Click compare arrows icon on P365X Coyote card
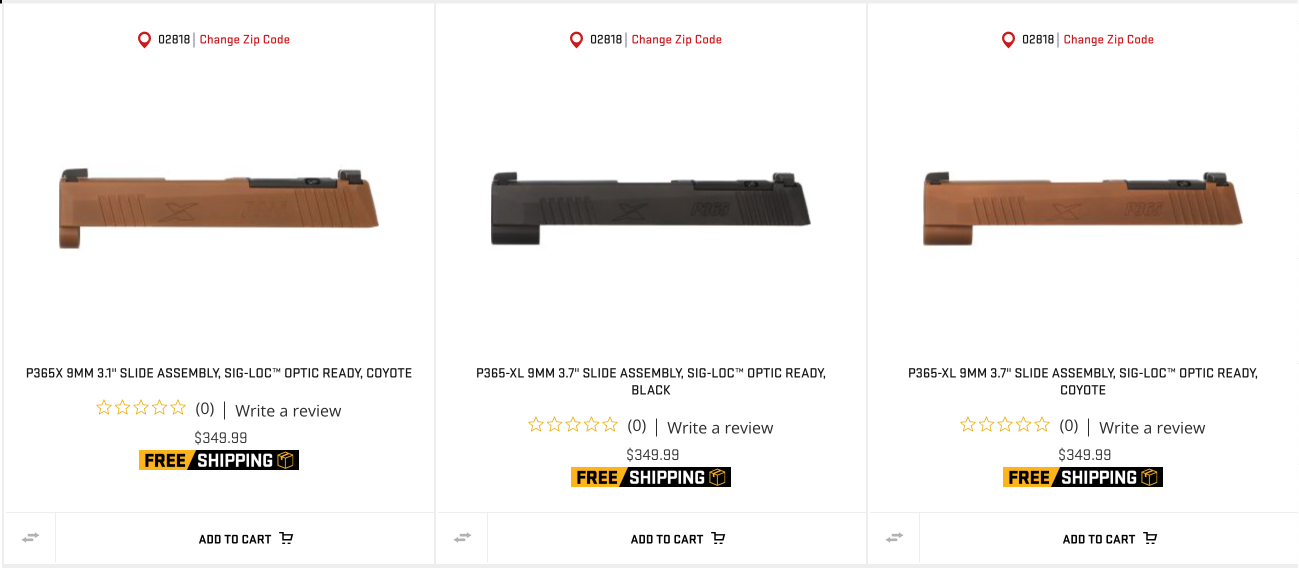This screenshot has height=568, width=1299. [x=31, y=537]
